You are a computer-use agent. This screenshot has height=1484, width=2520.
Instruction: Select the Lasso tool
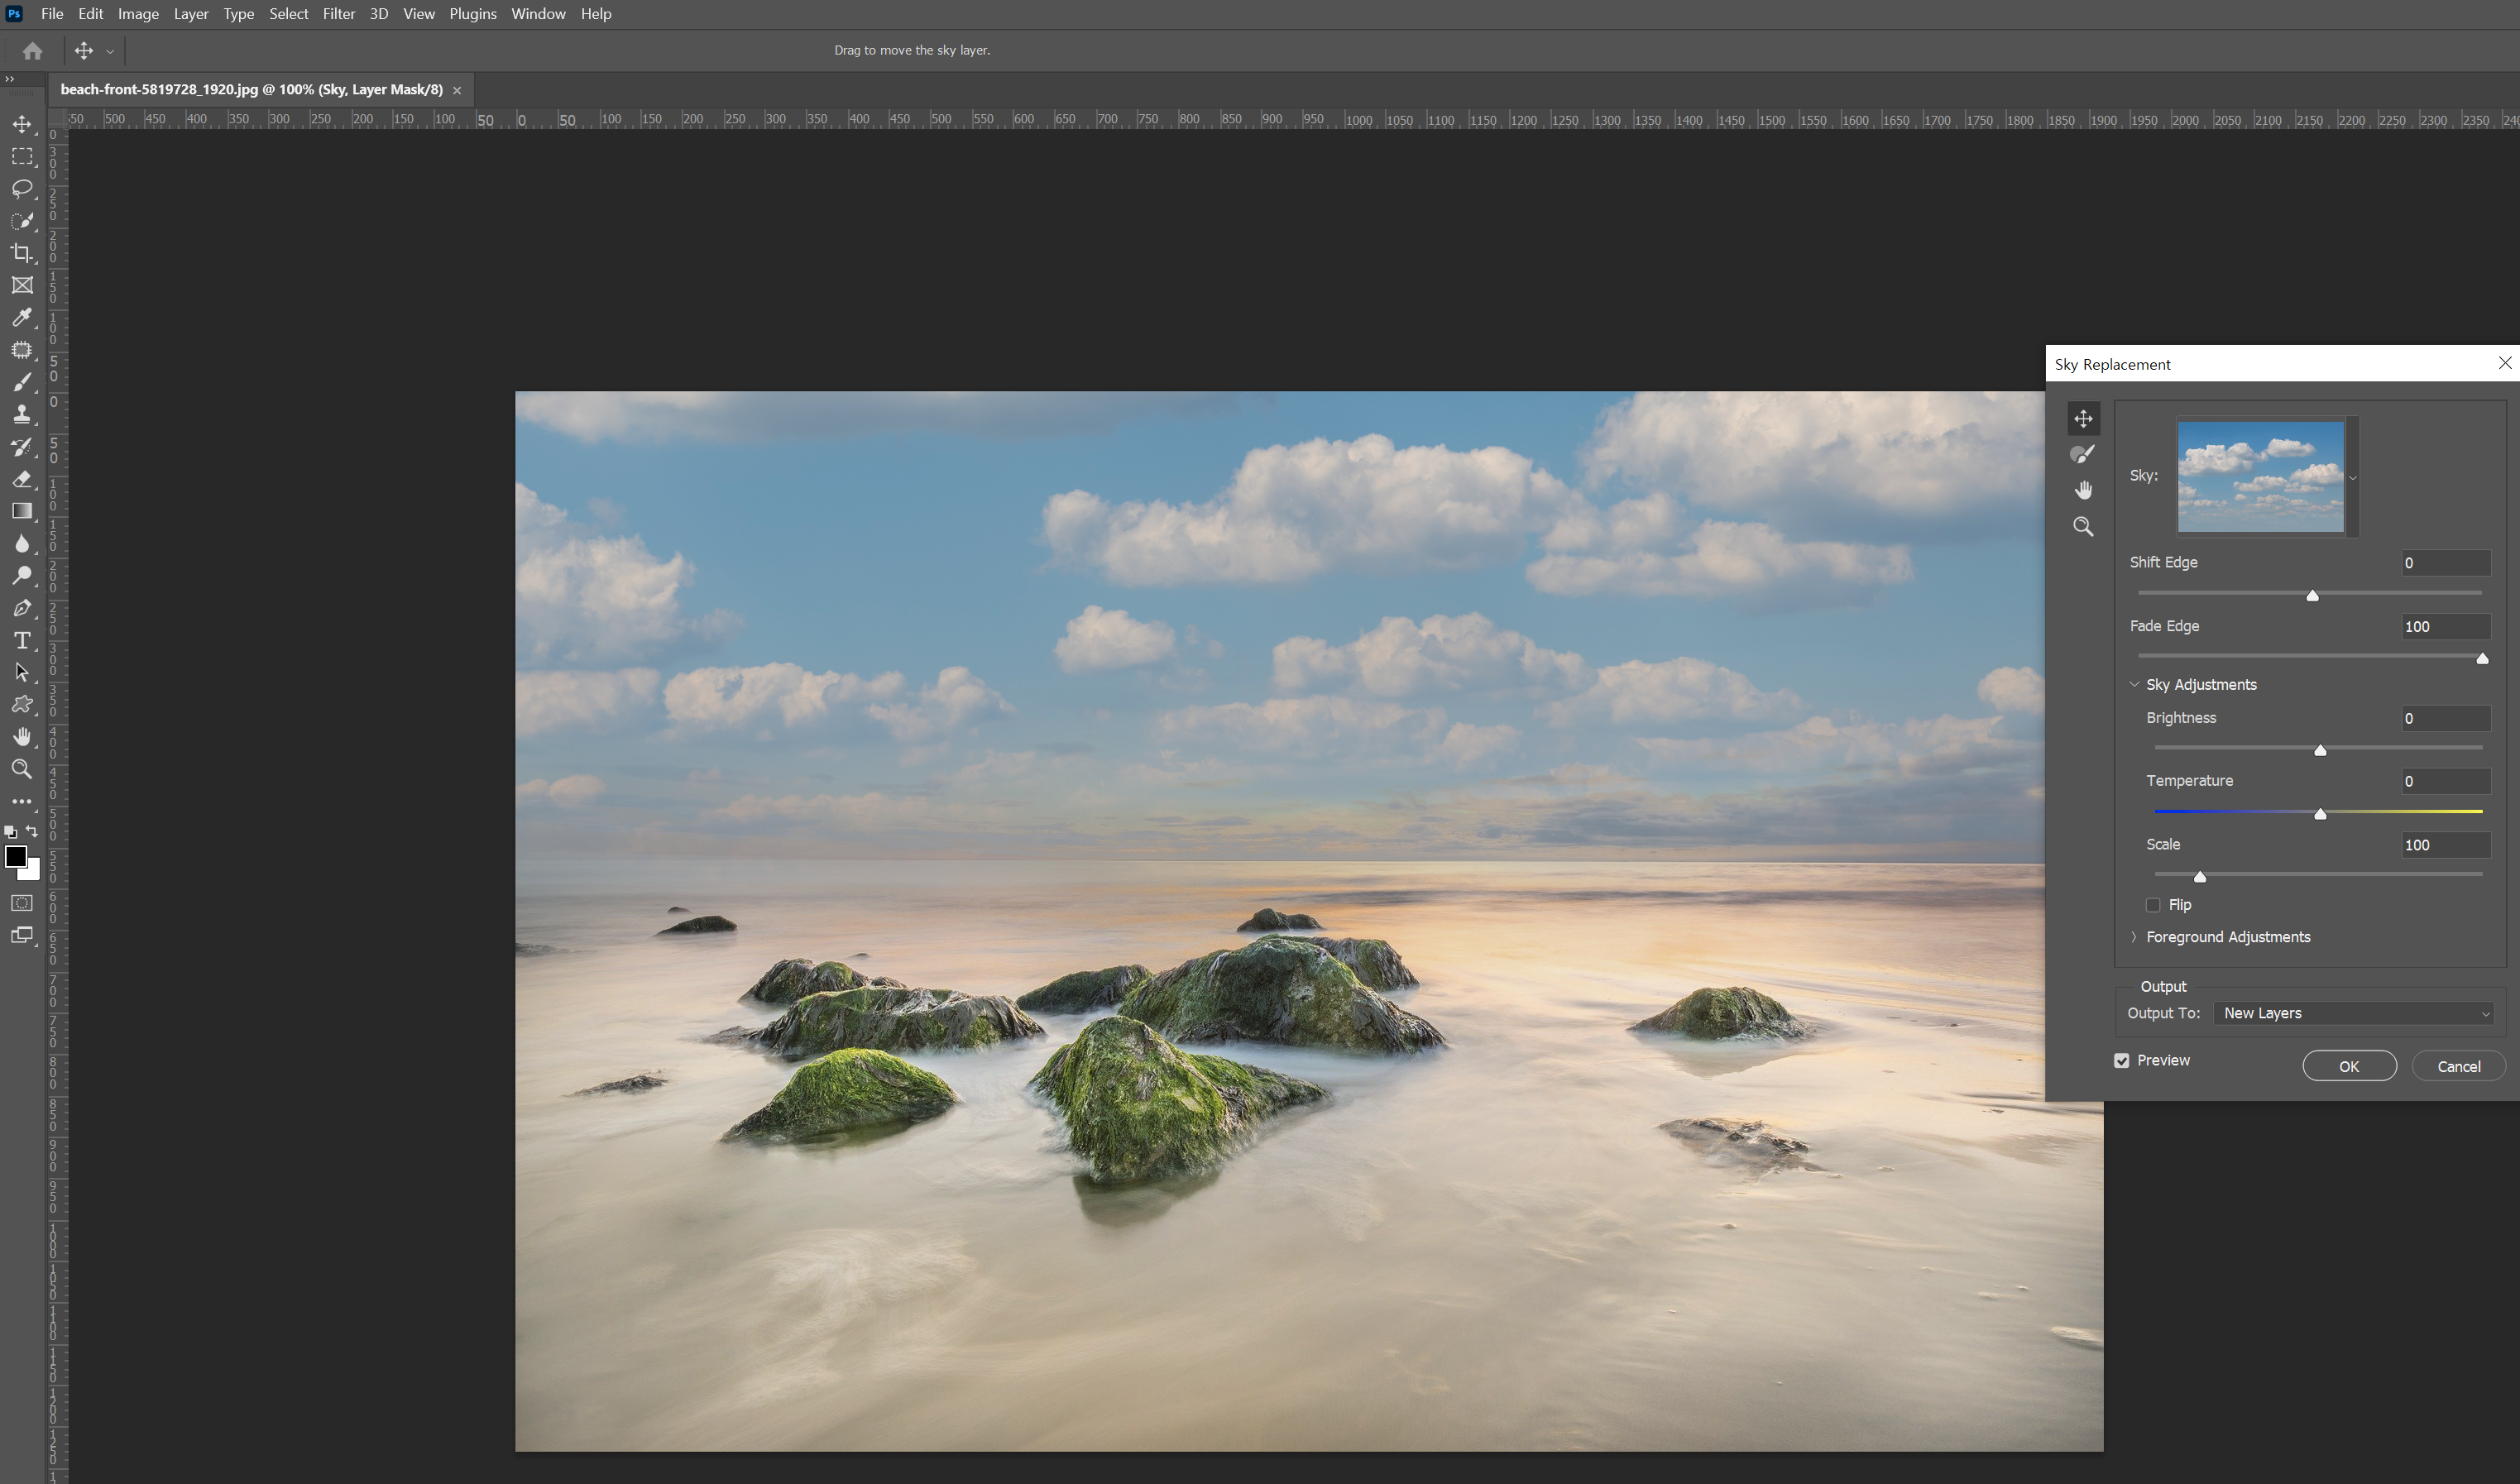click(x=22, y=189)
